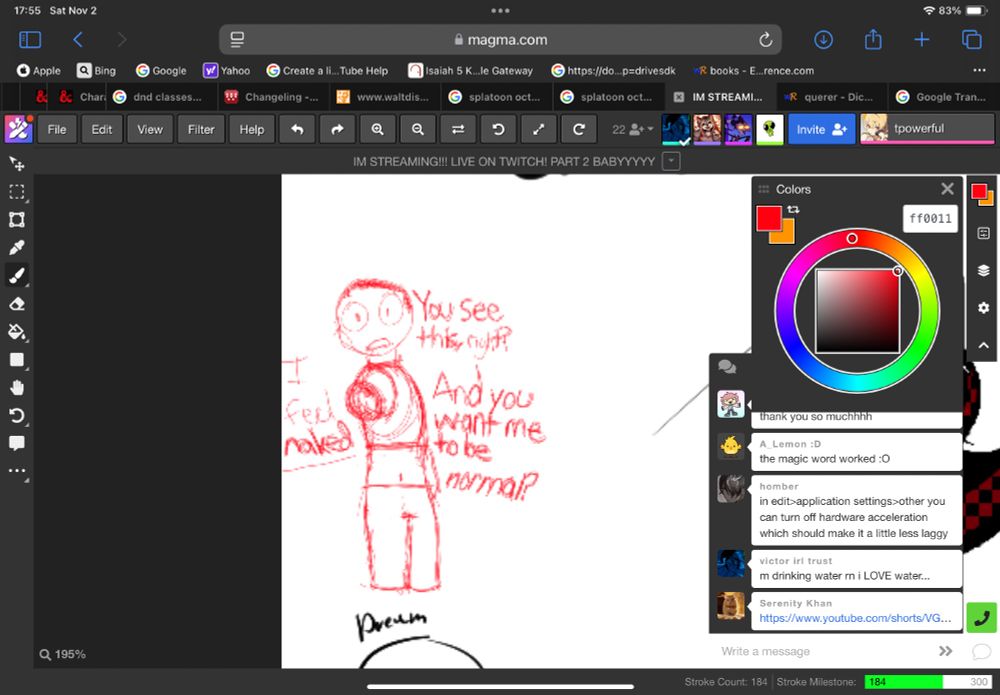Open the Edit menu

(x=102, y=129)
